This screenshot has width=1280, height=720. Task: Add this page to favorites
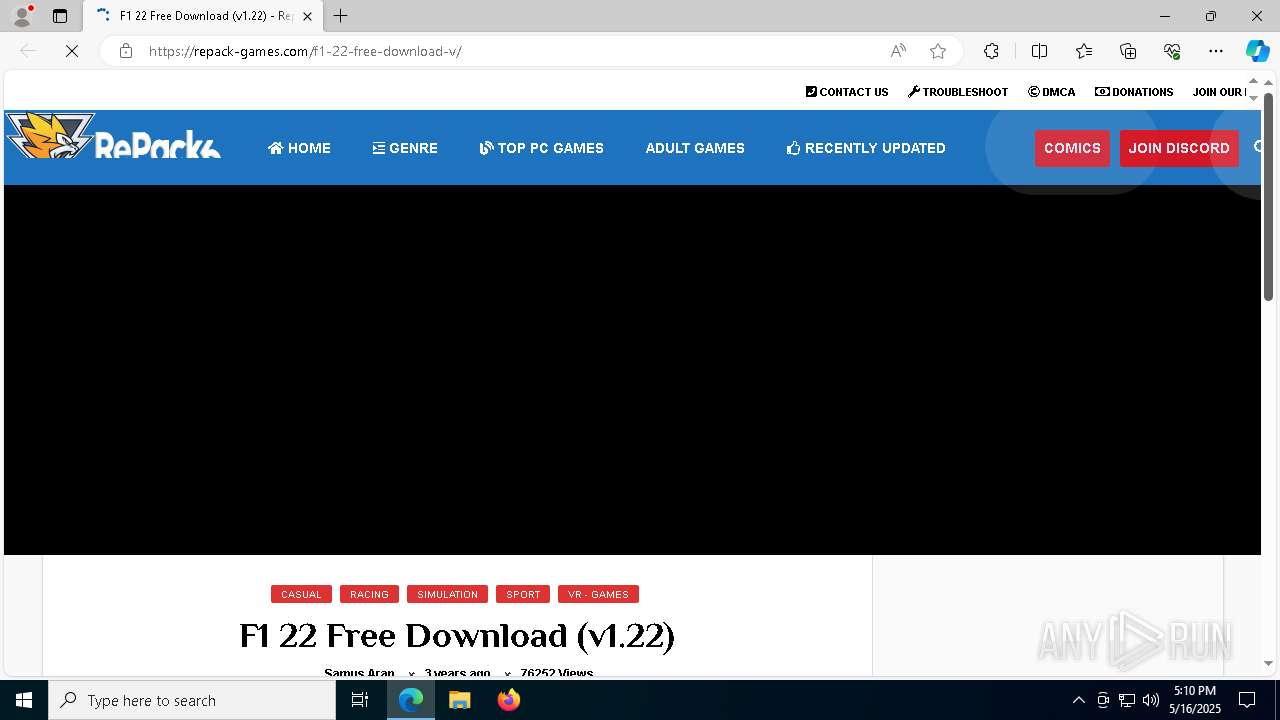[x=938, y=51]
